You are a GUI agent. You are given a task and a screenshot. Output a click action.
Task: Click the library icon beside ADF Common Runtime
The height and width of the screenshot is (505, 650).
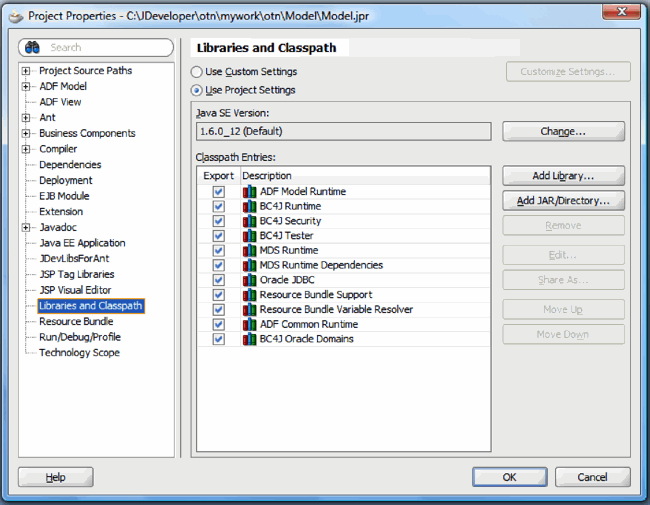[x=250, y=324]
